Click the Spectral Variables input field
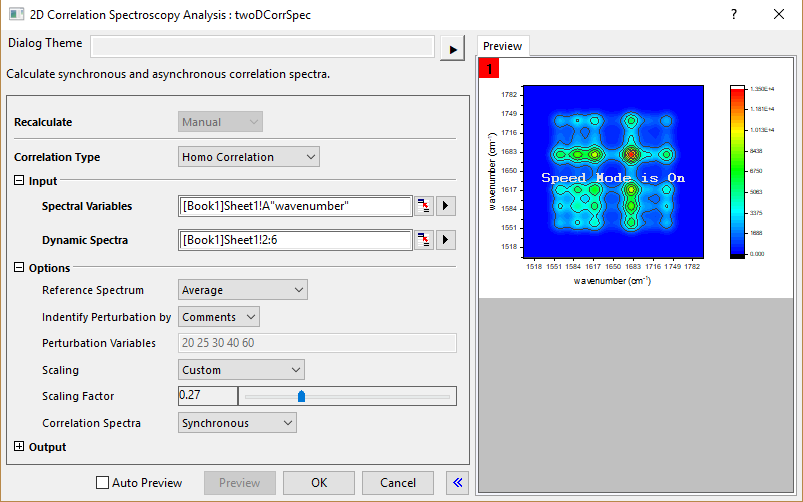The height and width of the screenshot is (502, 803). [x=295, y=206]
